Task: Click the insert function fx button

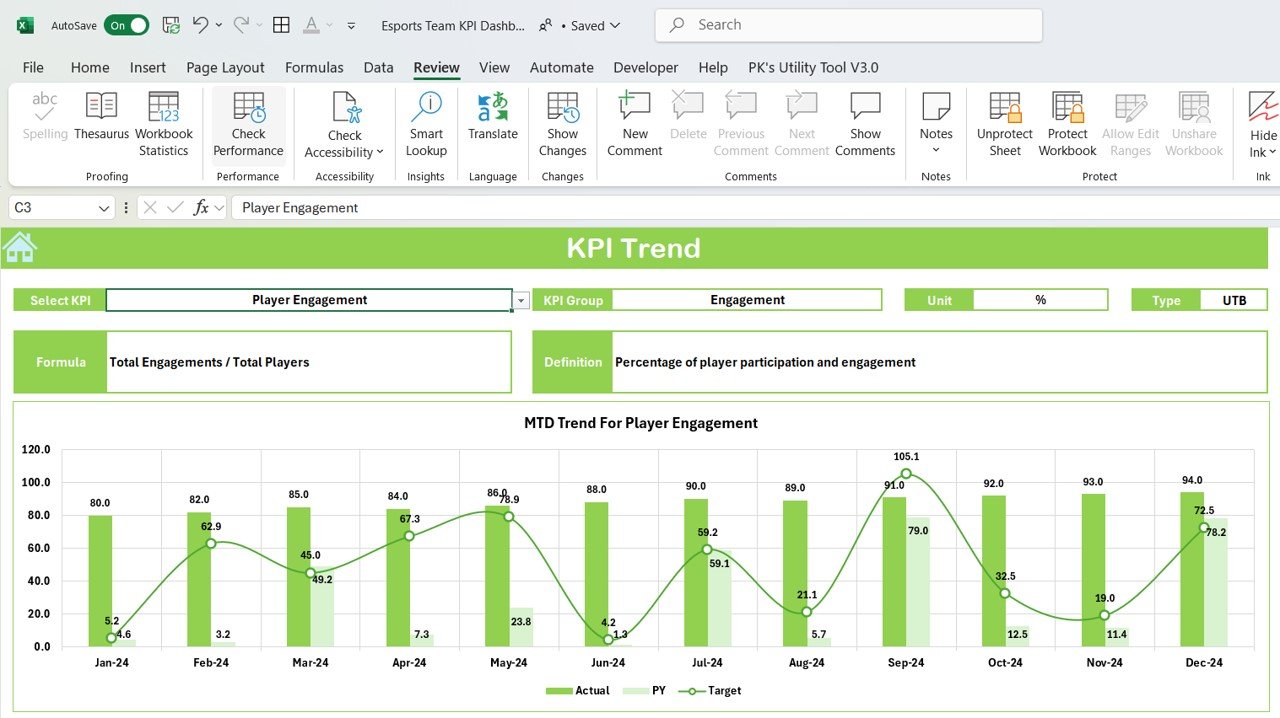Action: coord(202,207)
